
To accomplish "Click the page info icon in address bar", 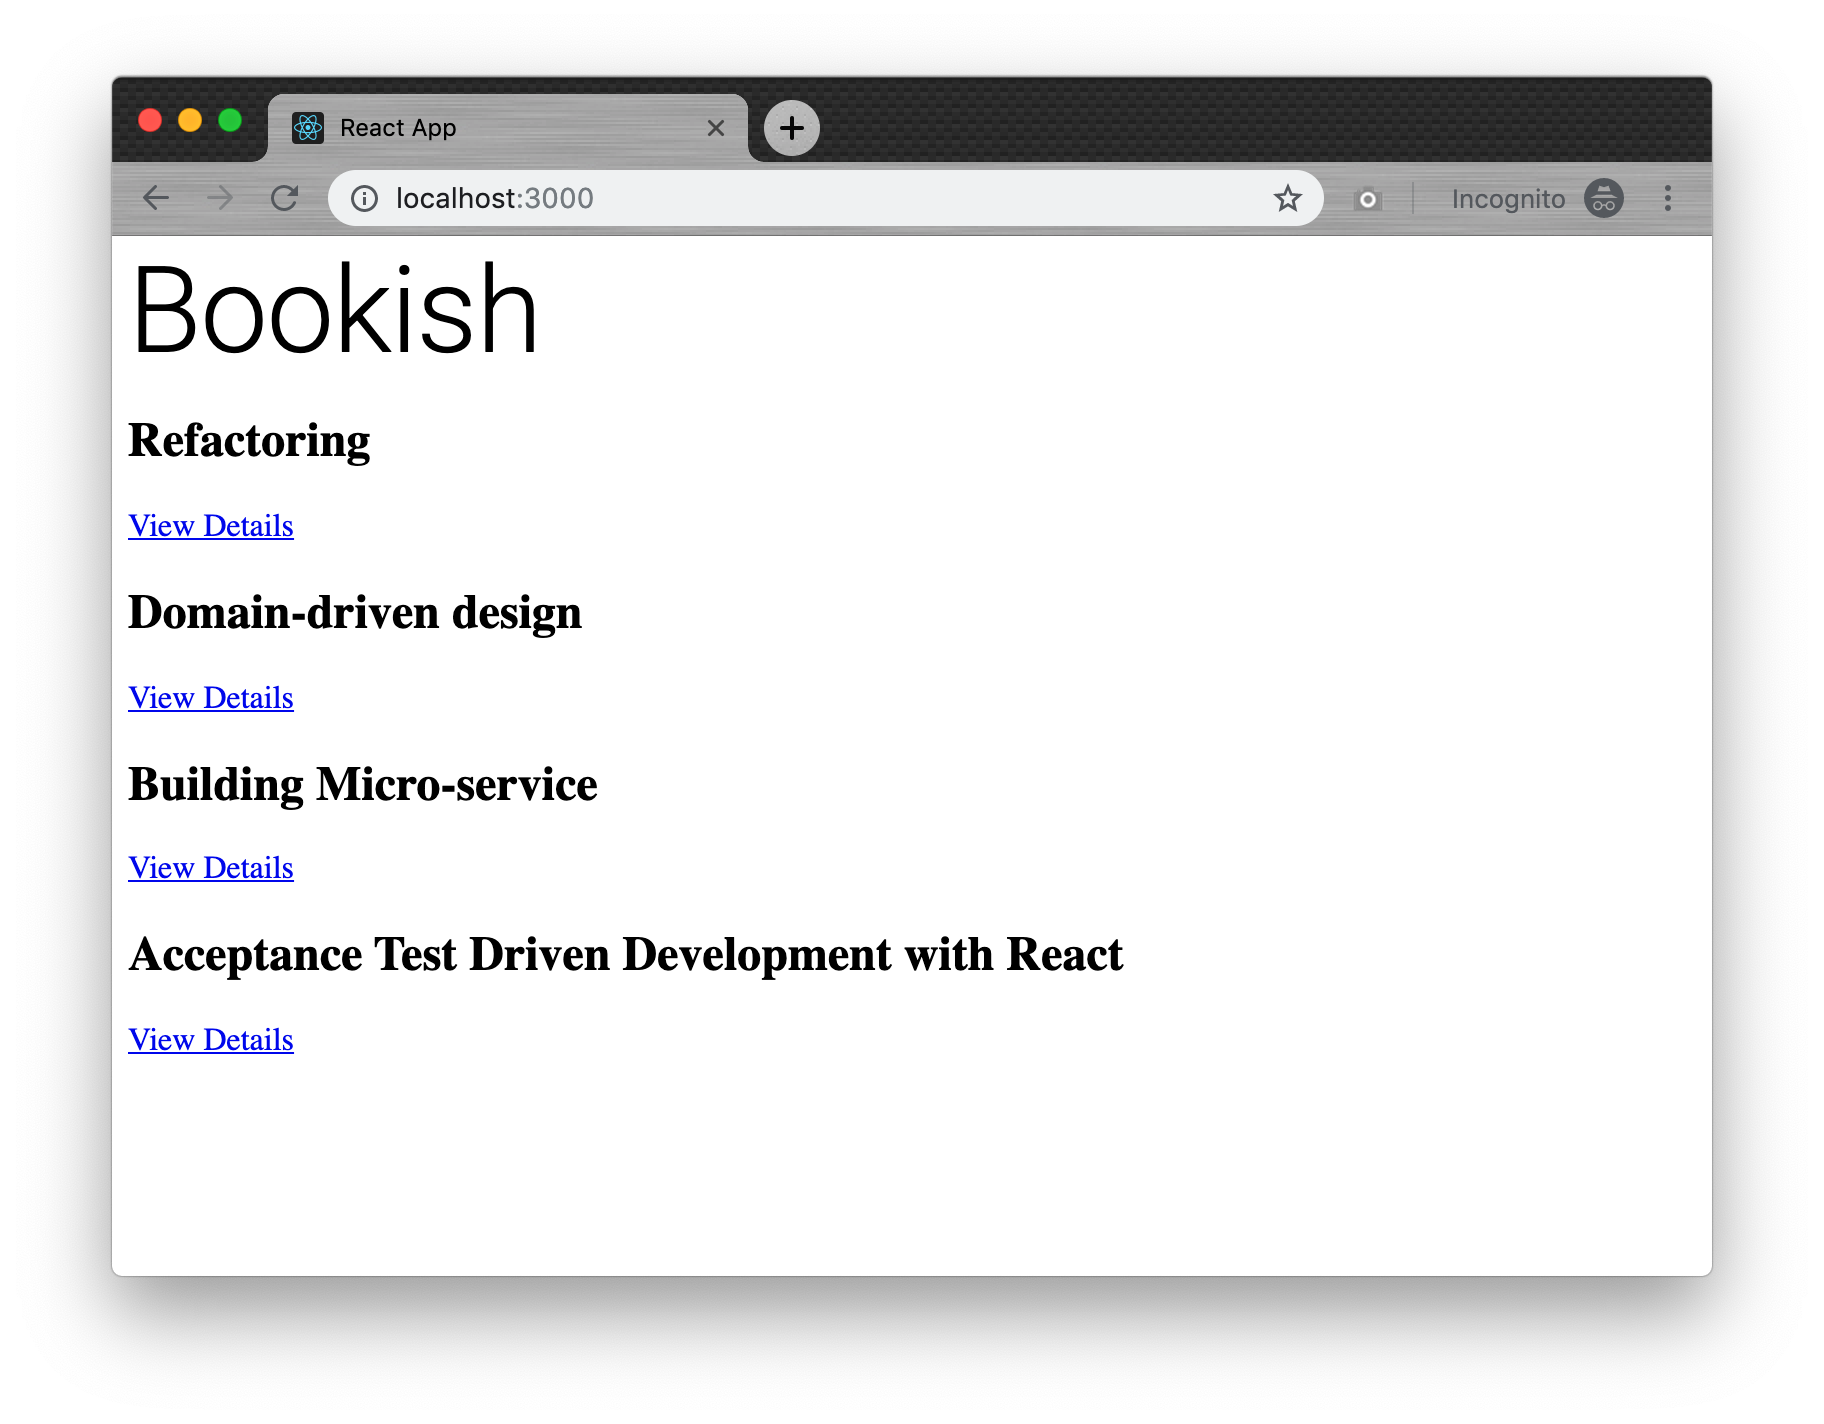I will pyautogui.click(x=364, y=198).
